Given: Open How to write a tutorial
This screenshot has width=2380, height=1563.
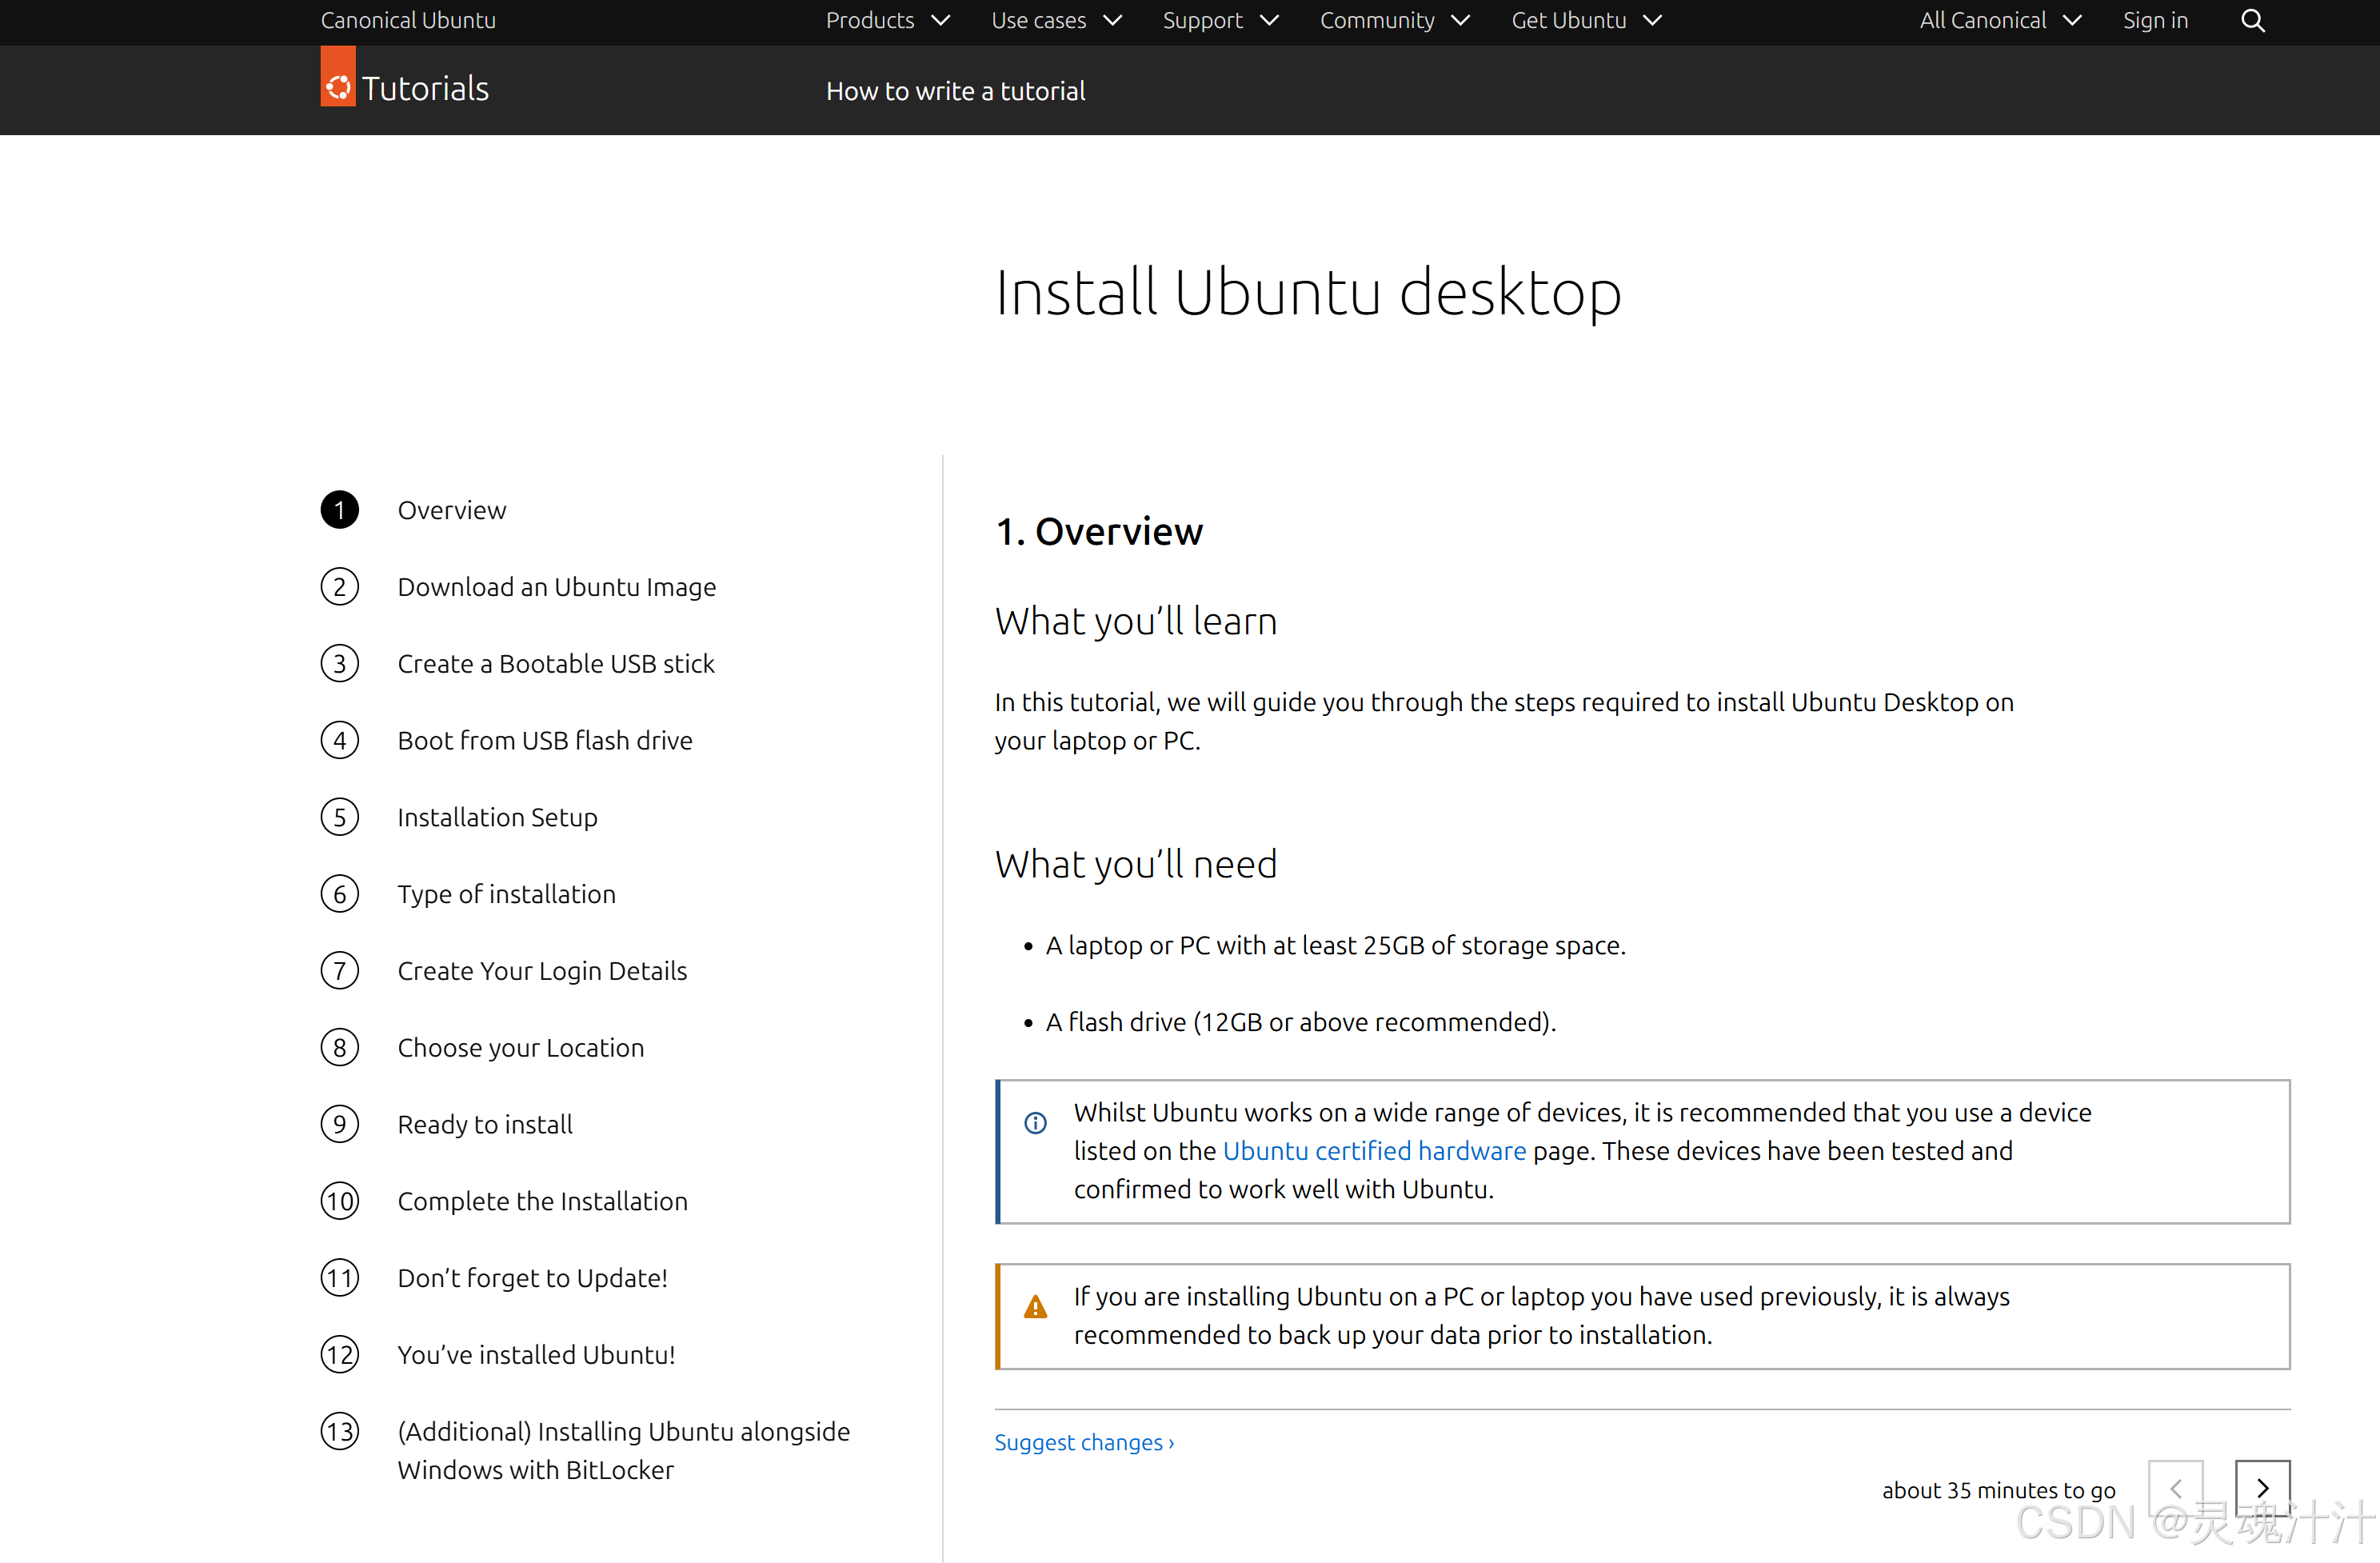Looking at the screenshot, I should pyautogui.click(x=955, y=91).
